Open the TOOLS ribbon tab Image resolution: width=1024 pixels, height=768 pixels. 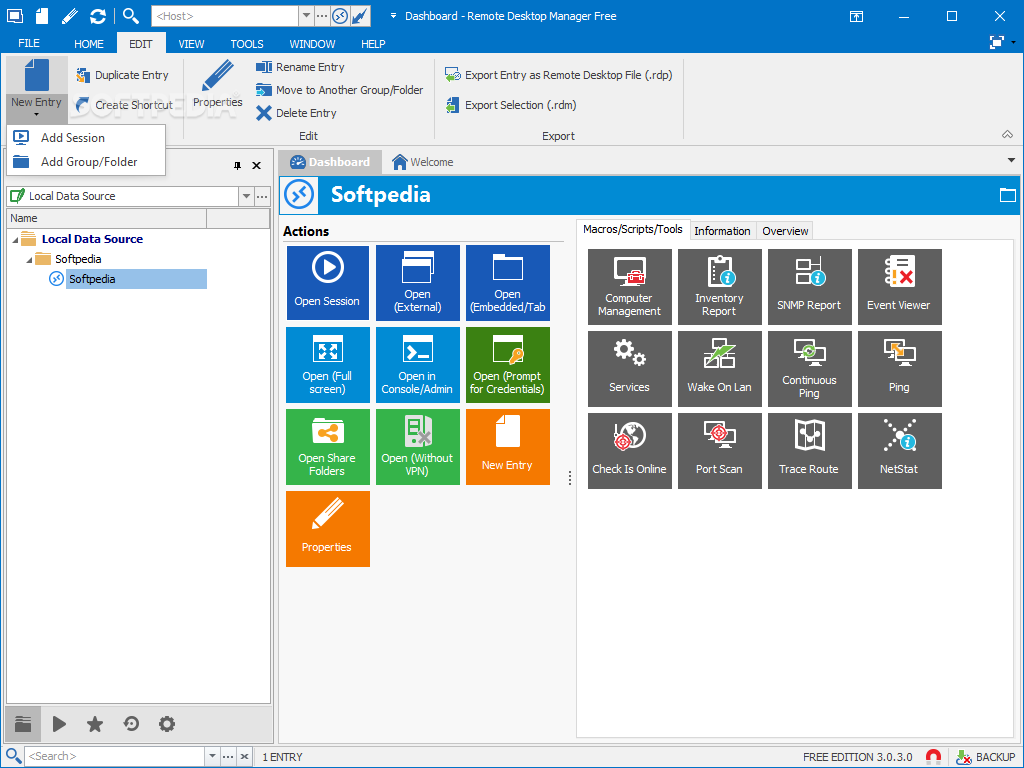point(247,44)
